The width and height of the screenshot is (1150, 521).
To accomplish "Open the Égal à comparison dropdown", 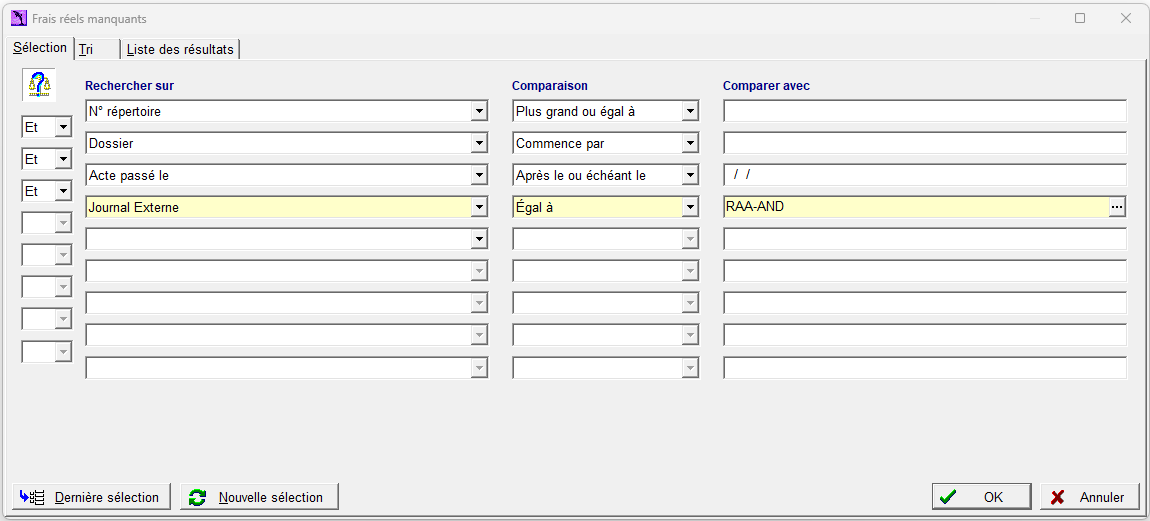I will pos(689,208).
